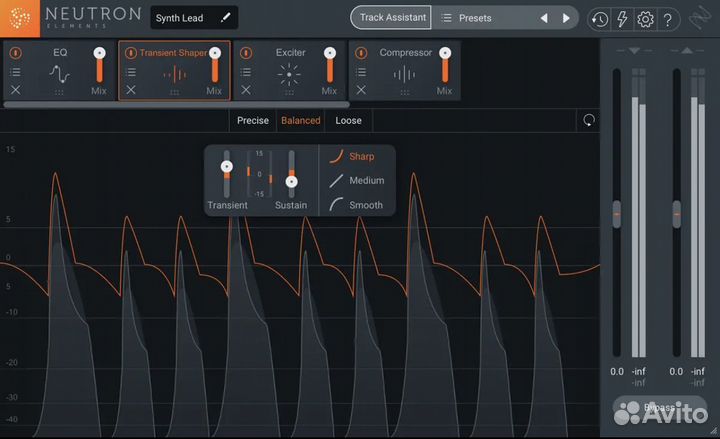Select the Compressor bars icon
Viewport: 720px width, 439px height.
point(405,74)
